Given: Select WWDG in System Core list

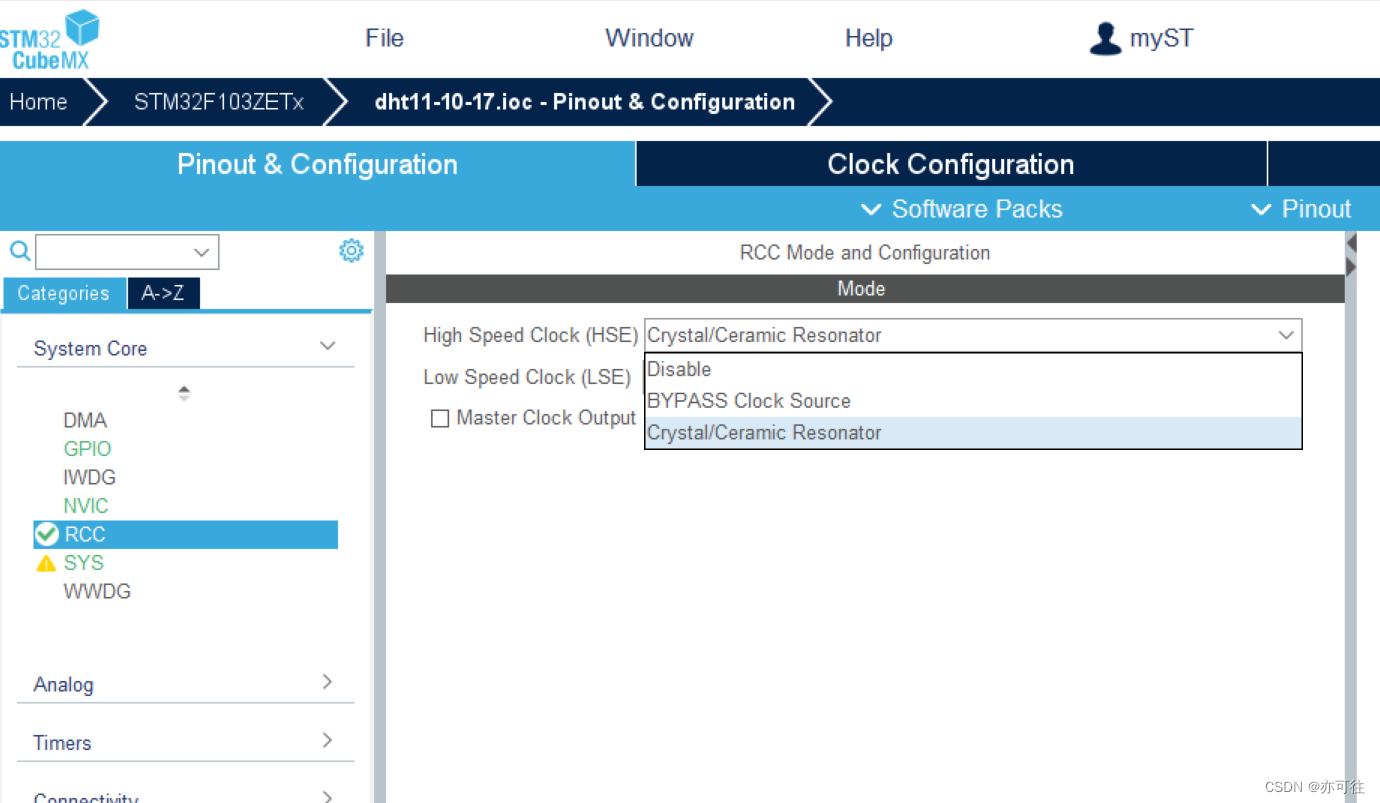Looking at the screenshot, I should (97, 591).
